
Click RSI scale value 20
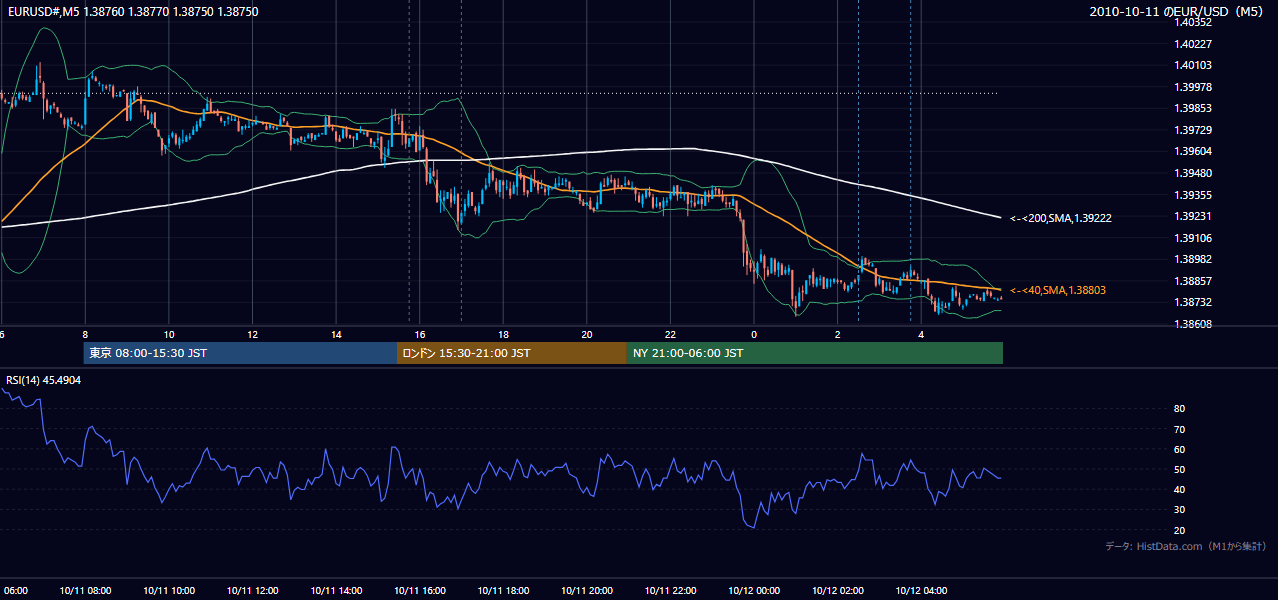(x=1180, y=530)
